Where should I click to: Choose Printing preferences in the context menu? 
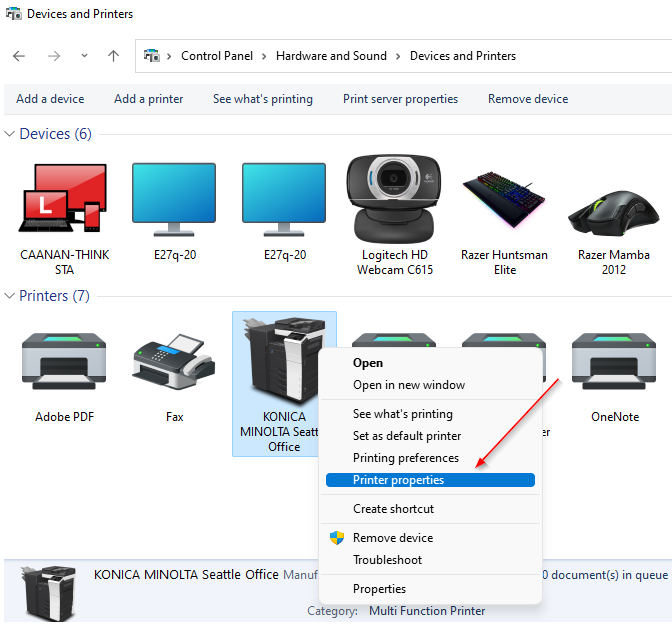click(x=430, y=458)
